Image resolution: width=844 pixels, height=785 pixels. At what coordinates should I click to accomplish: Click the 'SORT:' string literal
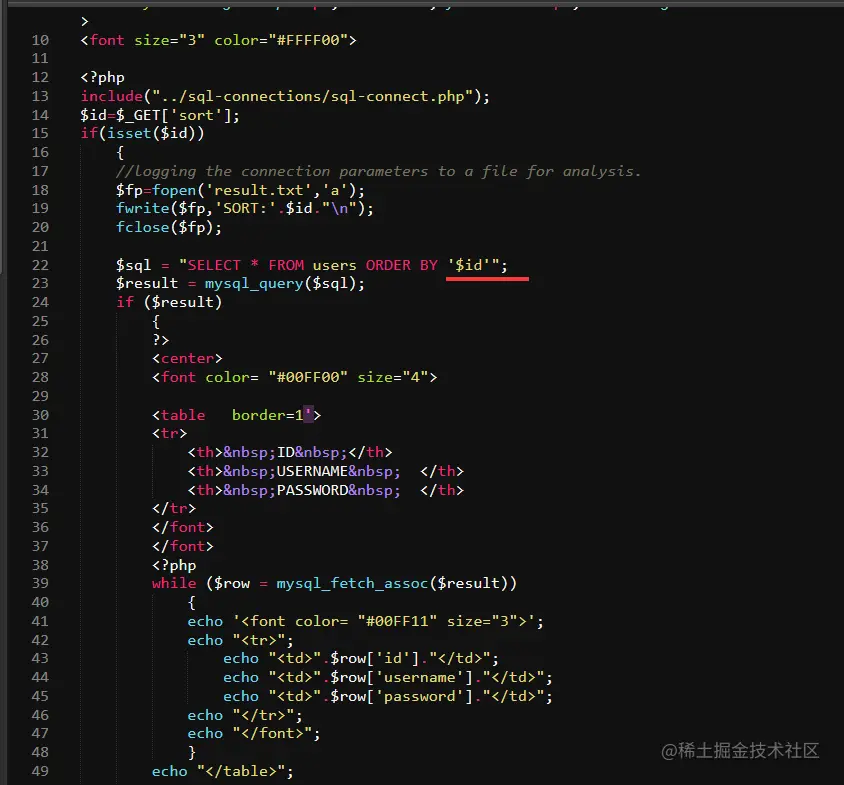(x=245, y=209)
